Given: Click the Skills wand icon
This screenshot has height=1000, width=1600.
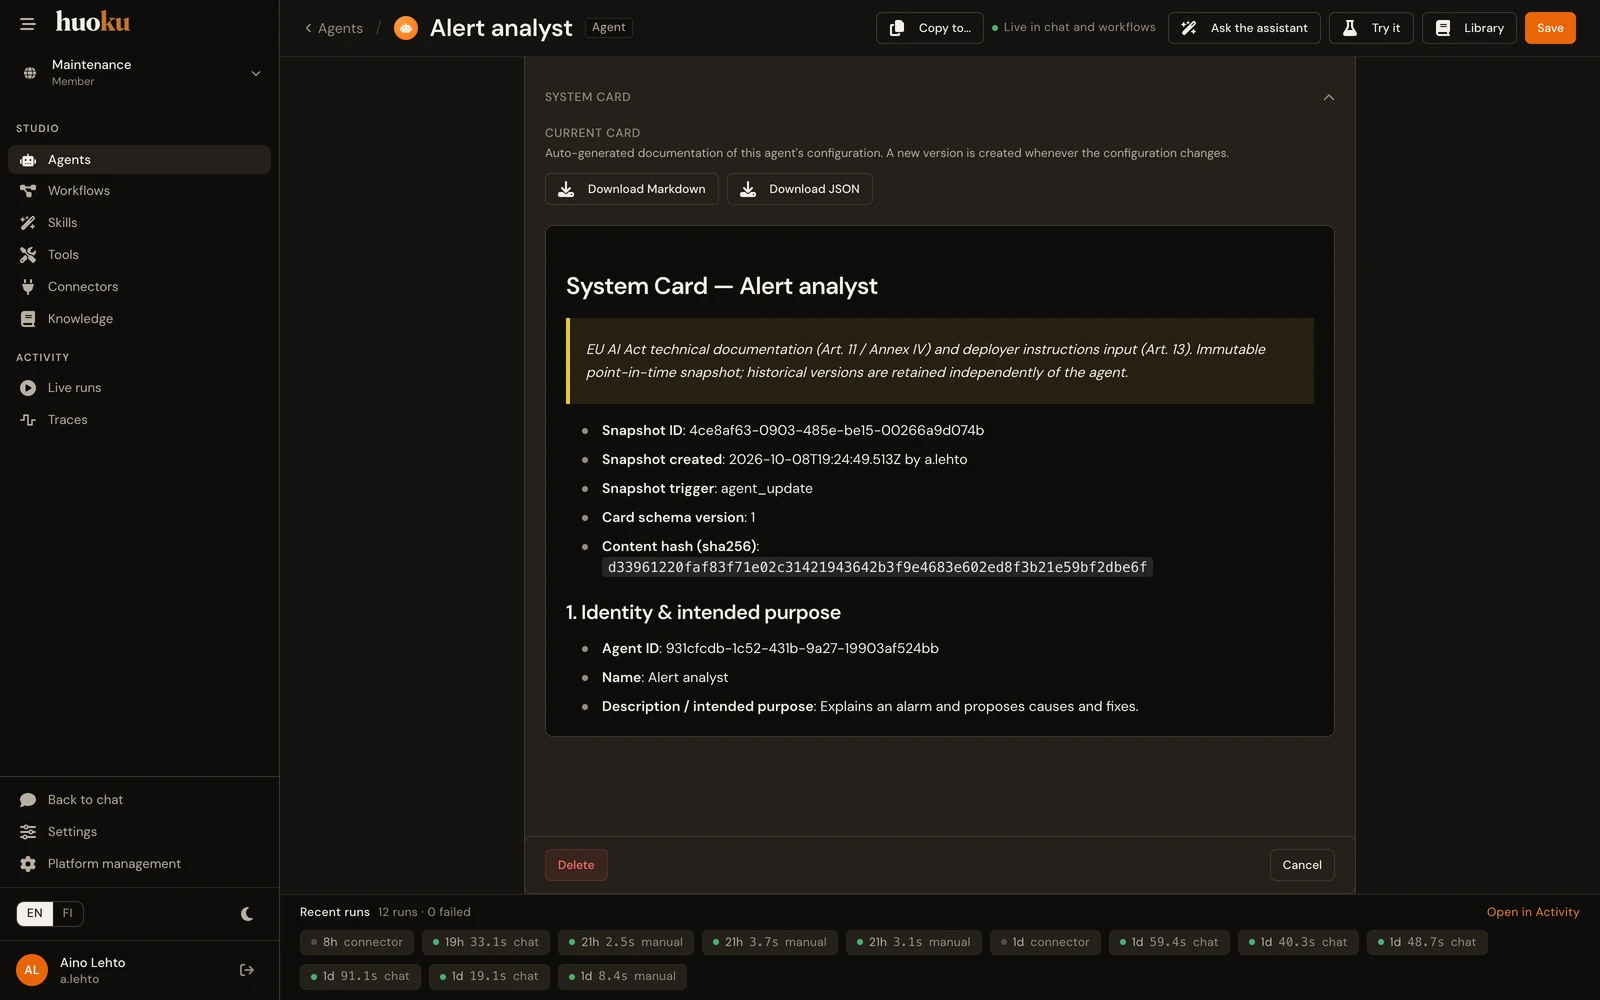Looking at the screenshot, I should coord(28,223).
